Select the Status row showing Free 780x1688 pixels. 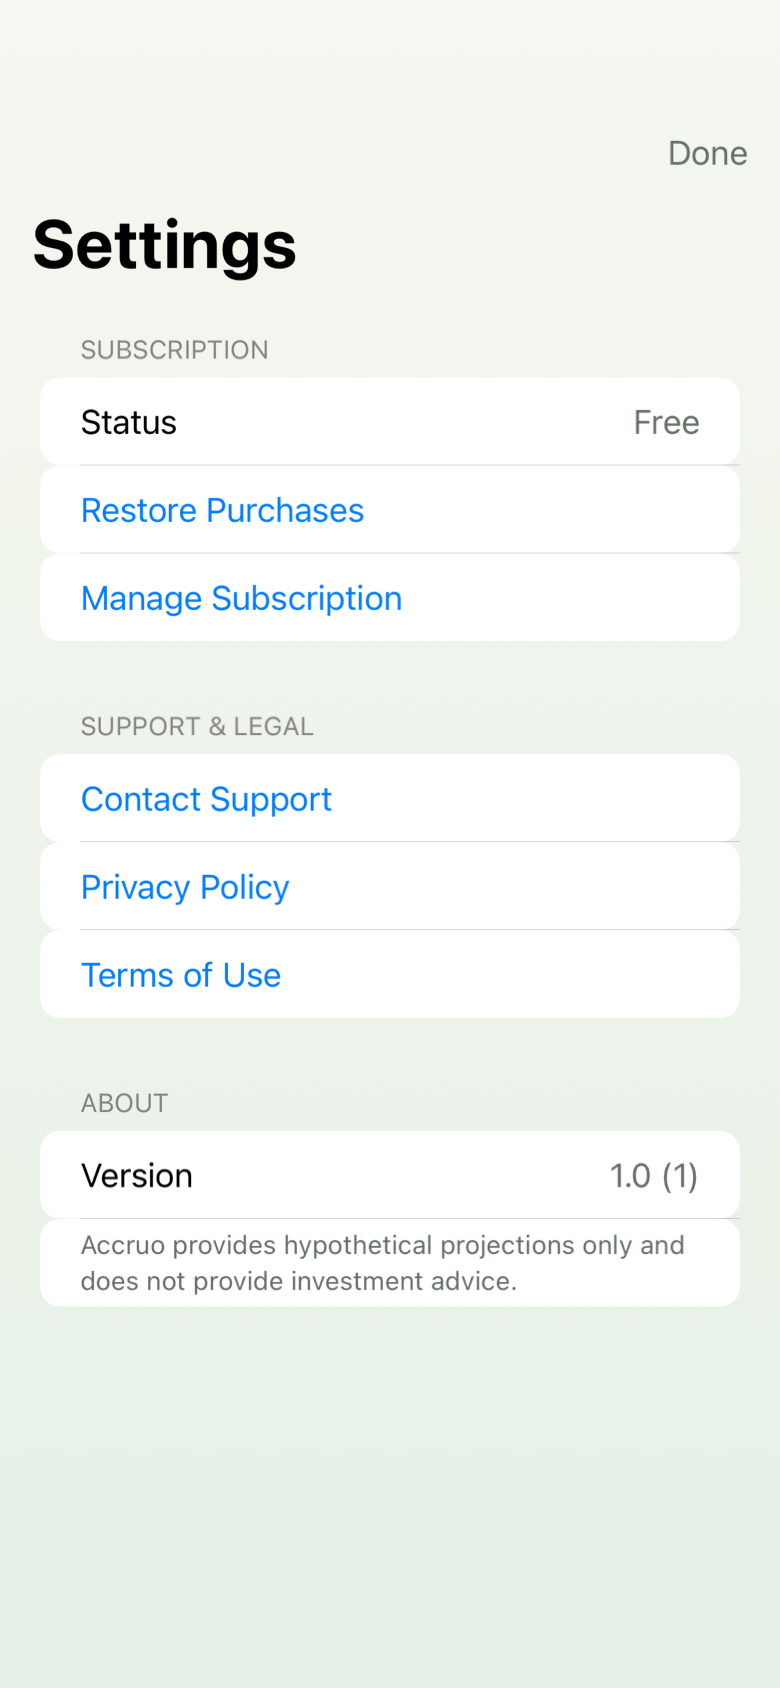[x=389, y=421]
